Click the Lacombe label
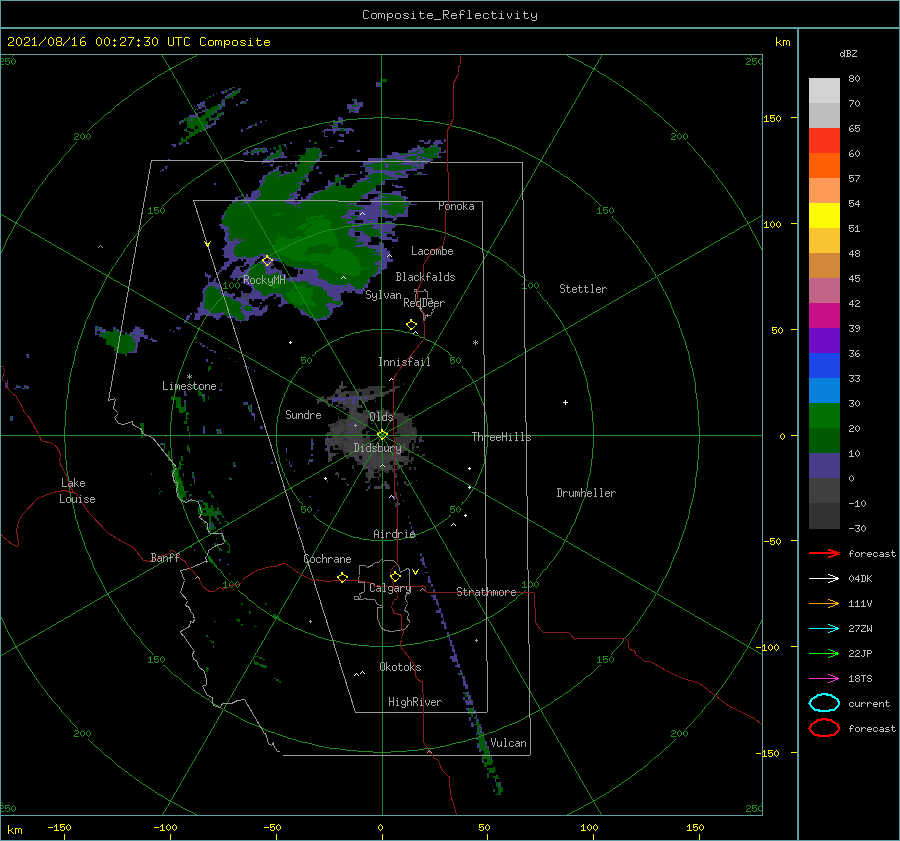The width and height of the screenshot is (900, 841). tap(432, 251)
